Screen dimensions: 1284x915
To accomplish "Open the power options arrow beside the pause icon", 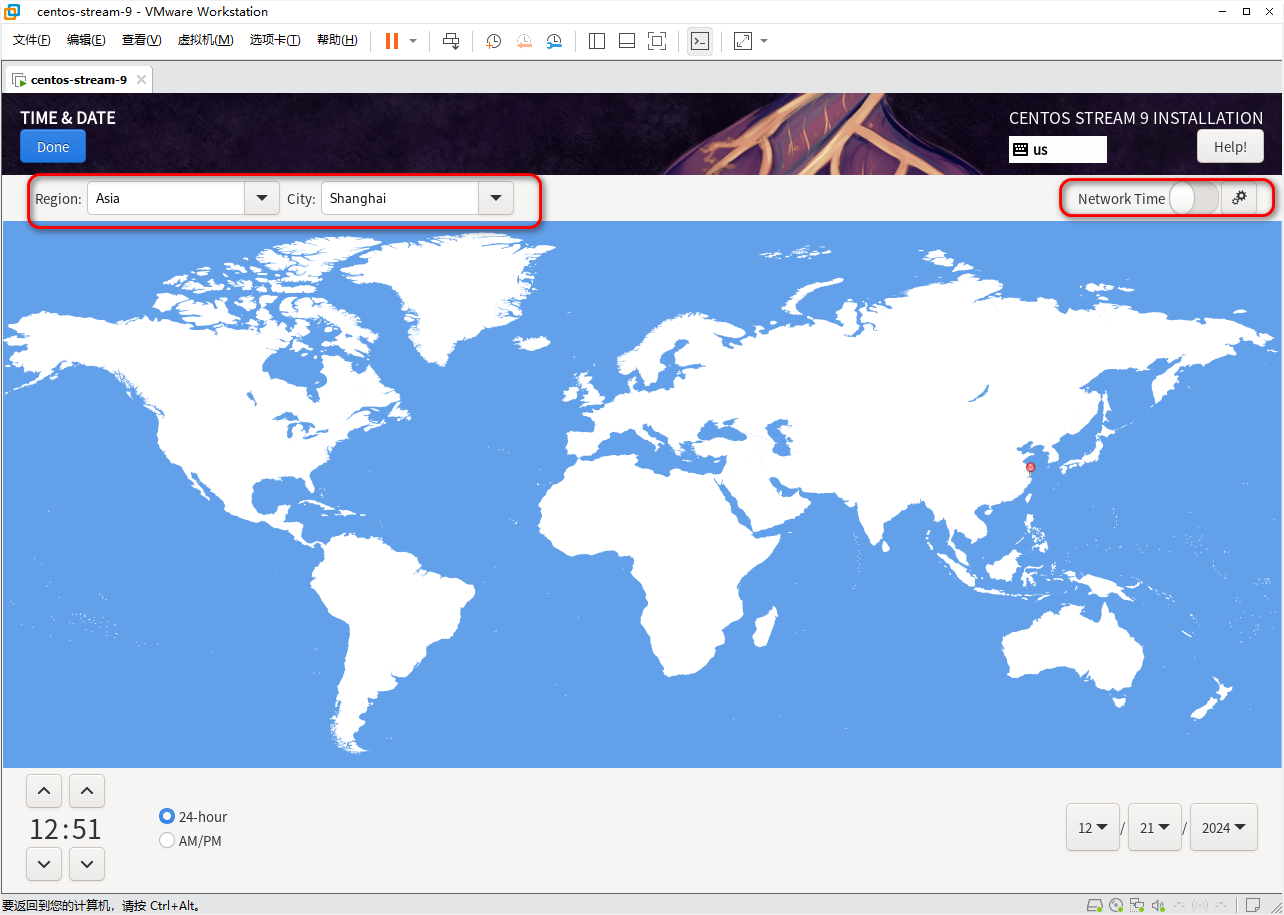I will pos(413,41).
